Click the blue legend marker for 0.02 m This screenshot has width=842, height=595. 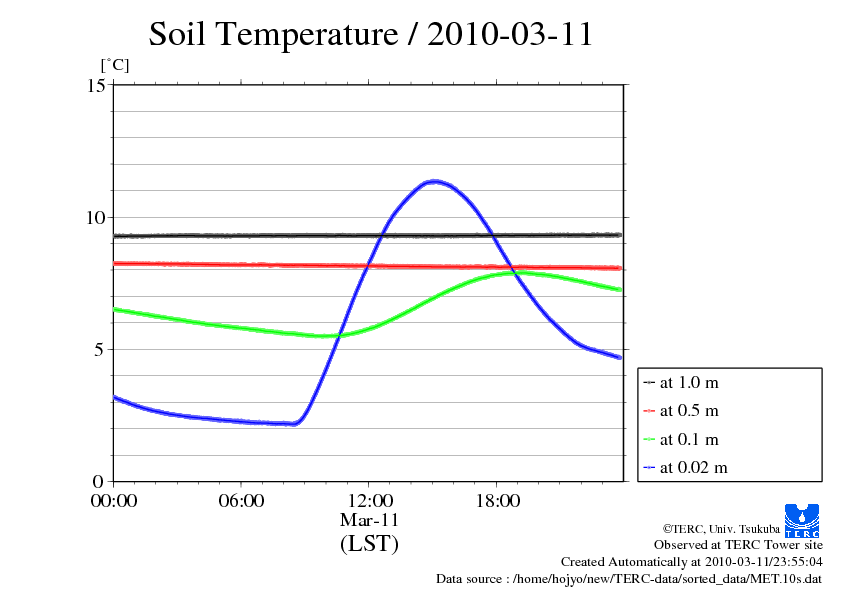[x=649, y=467]
